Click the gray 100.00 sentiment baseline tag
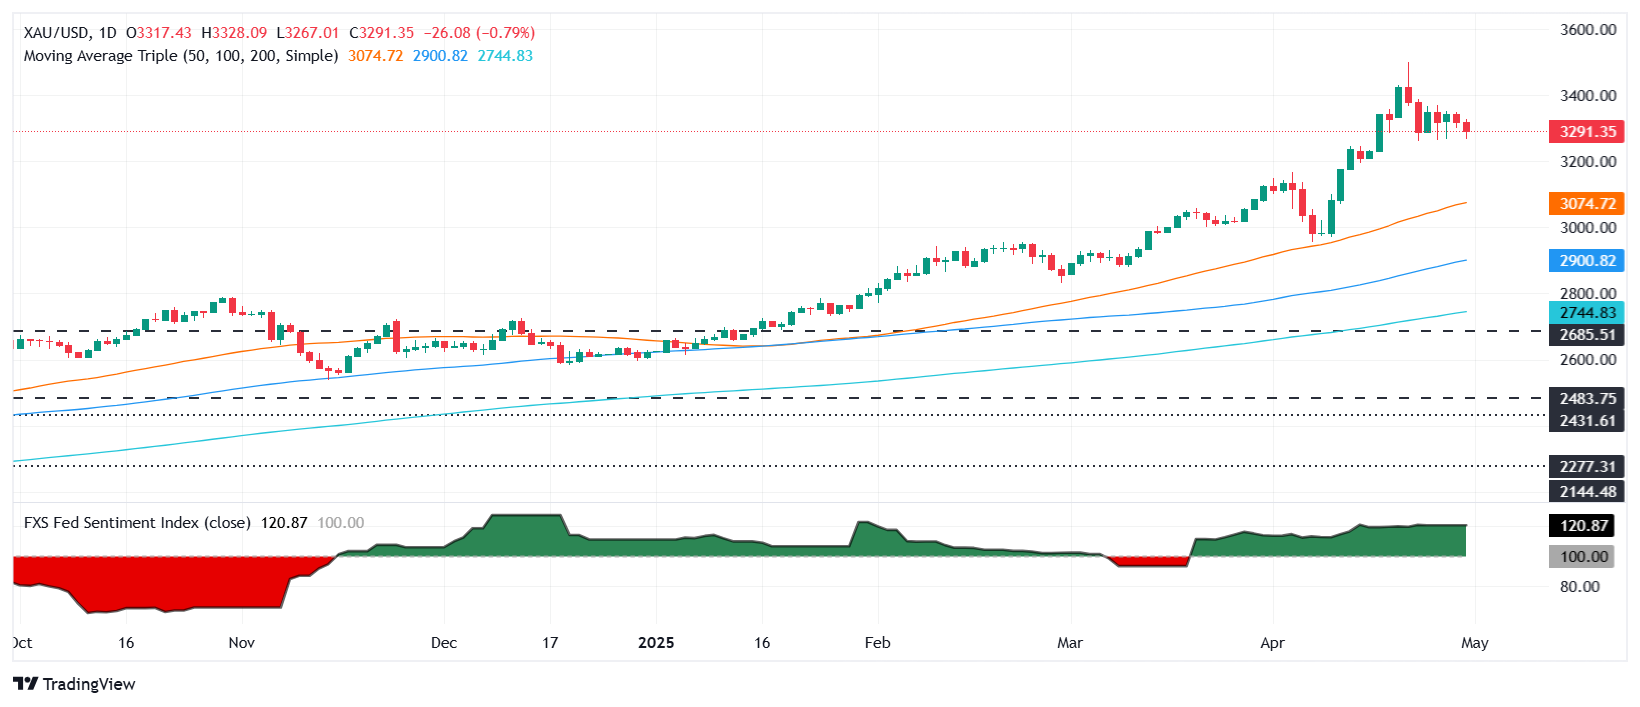This screenshot has height=707, width=1640. 1584,557
